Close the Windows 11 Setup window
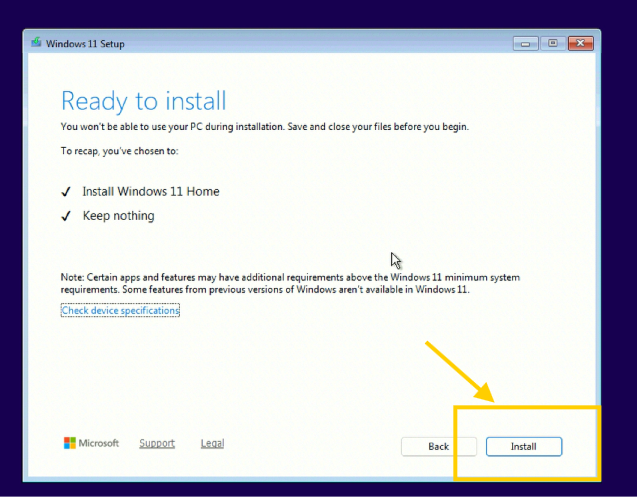The image size is (637, 497). click(581, 43)
